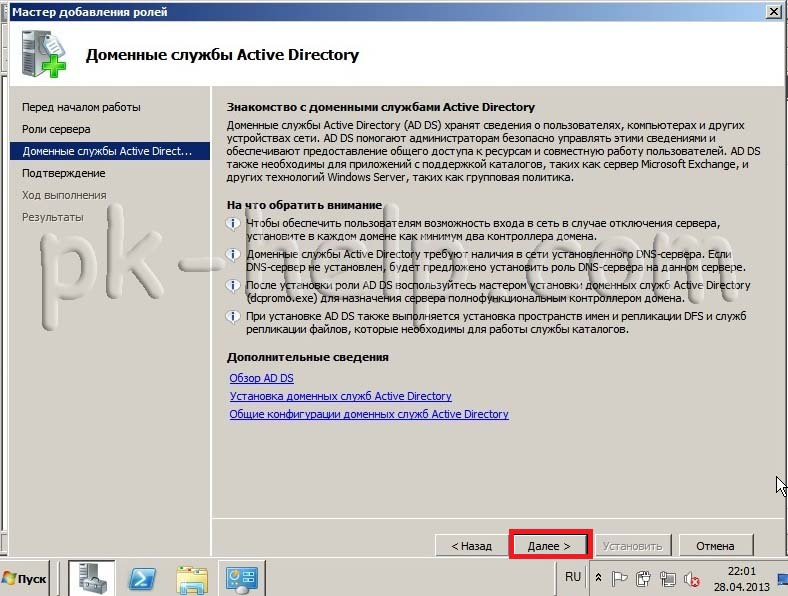Open Общие конфигурации доменных служб link
The width and height of the screenshot is (788, 596).
click(369, 414)
